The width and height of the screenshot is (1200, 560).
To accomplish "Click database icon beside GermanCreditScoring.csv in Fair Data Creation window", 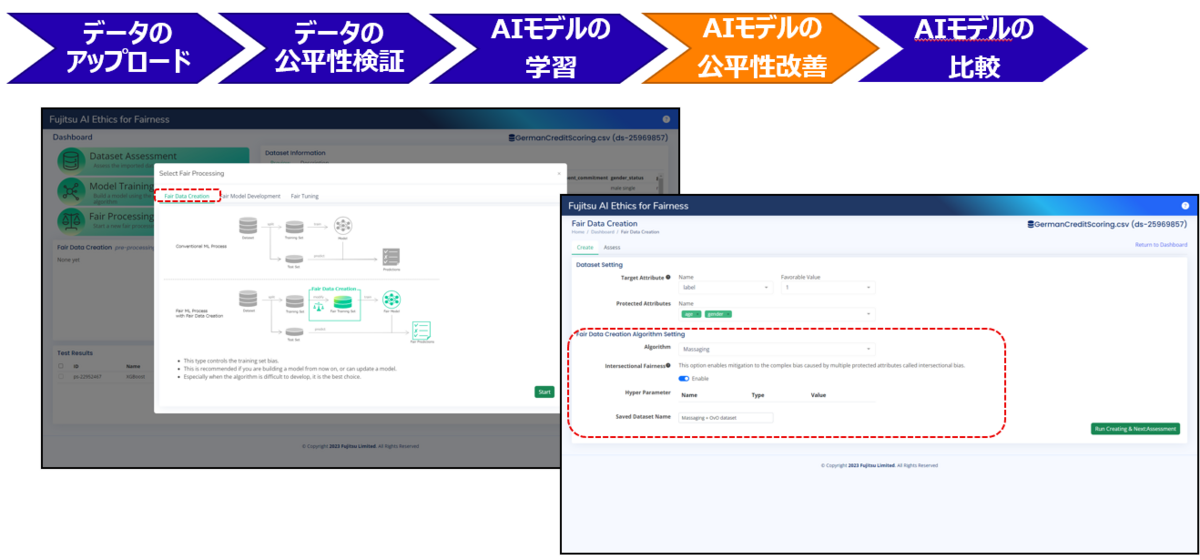I will pyautogui.click(x=1031, y=226).
